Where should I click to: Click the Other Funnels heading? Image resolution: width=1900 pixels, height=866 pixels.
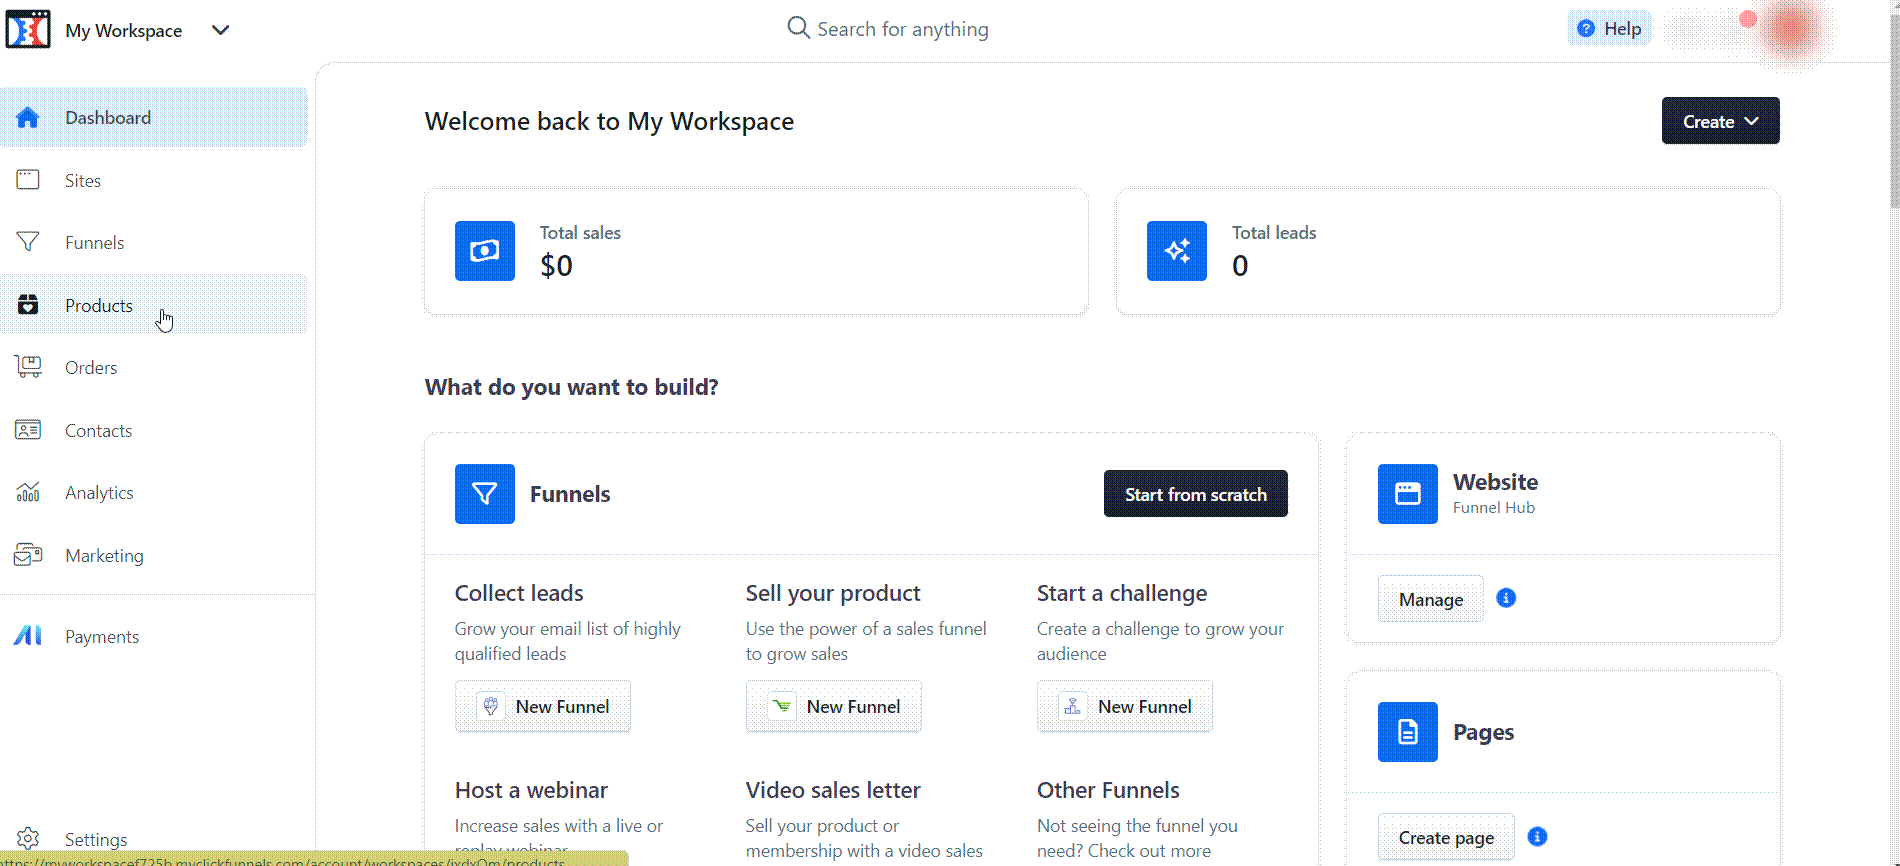[1108, 790]
